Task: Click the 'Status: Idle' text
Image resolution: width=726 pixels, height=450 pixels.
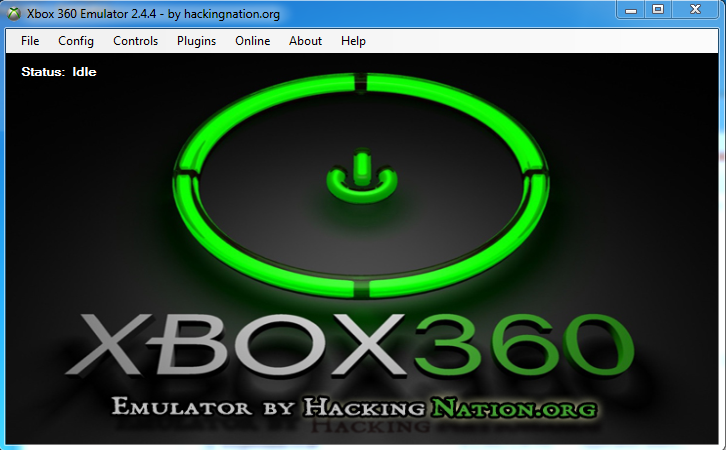Action: click(59, 72)
